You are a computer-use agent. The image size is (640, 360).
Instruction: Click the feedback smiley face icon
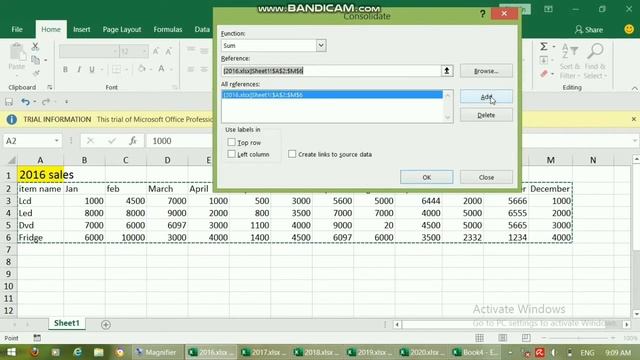[x=629, y=29]
